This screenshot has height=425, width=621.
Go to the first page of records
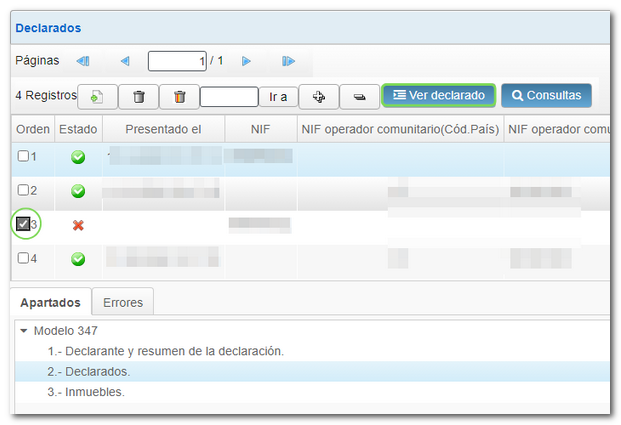(x=83, y=61)
